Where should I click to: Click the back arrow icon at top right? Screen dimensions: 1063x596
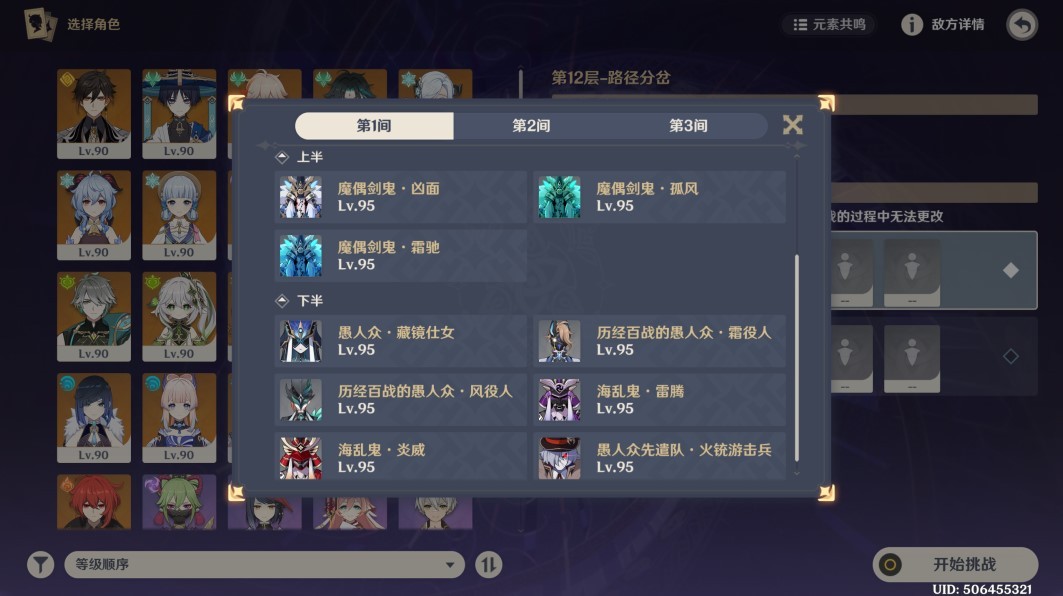pyautogui.click(x=1022, y=25)
